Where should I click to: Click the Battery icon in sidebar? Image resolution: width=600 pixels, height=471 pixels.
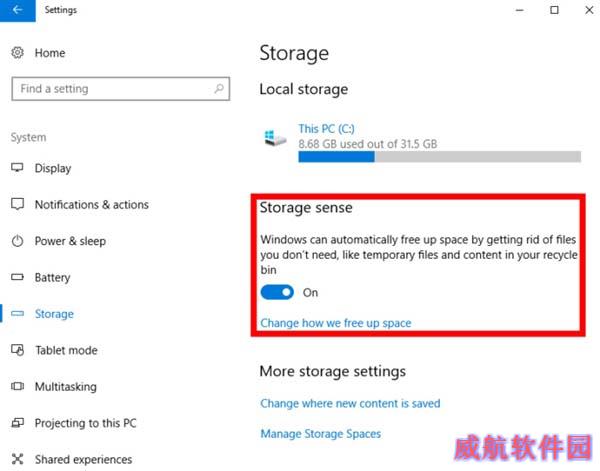pos(17,277)
